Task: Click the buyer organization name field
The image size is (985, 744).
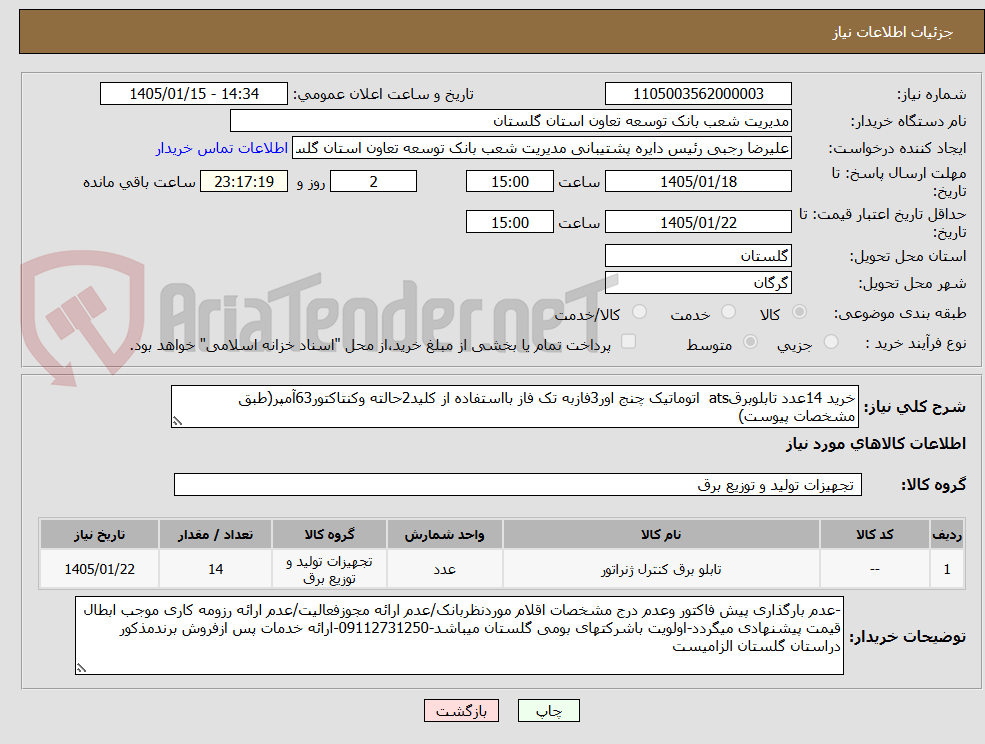Action: (x=511, y=121)
